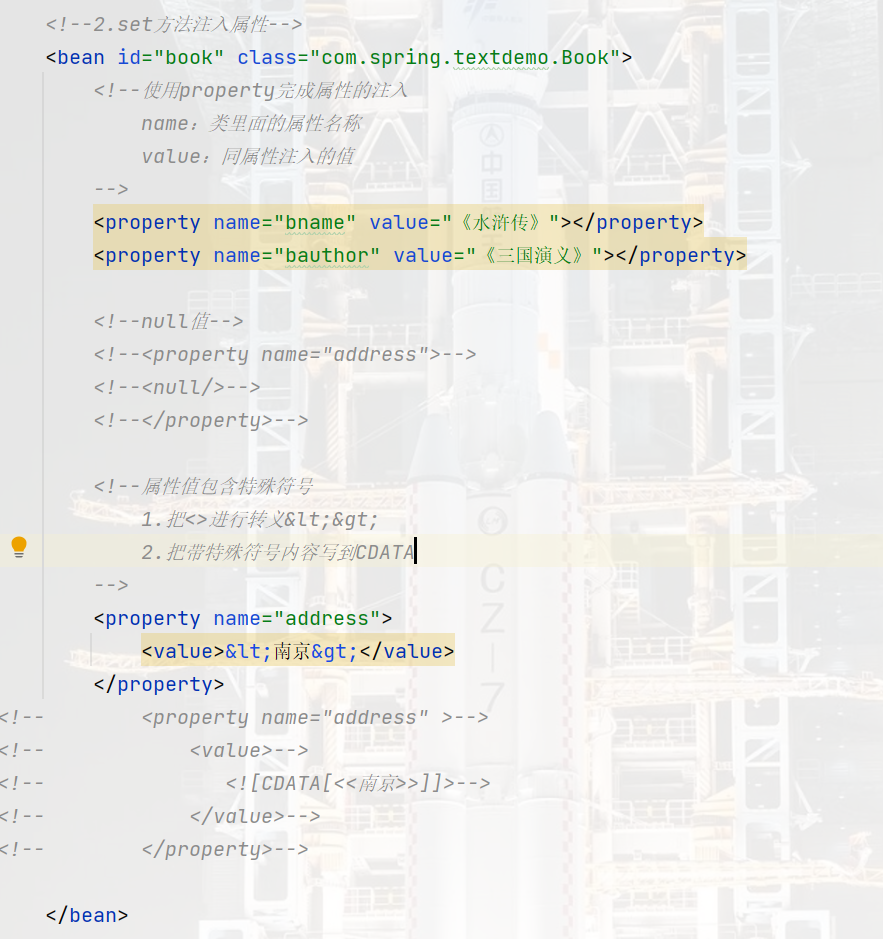
Task: Click the '<value>&lt;南京&gt;</value>' line
Action: point(298,652)
